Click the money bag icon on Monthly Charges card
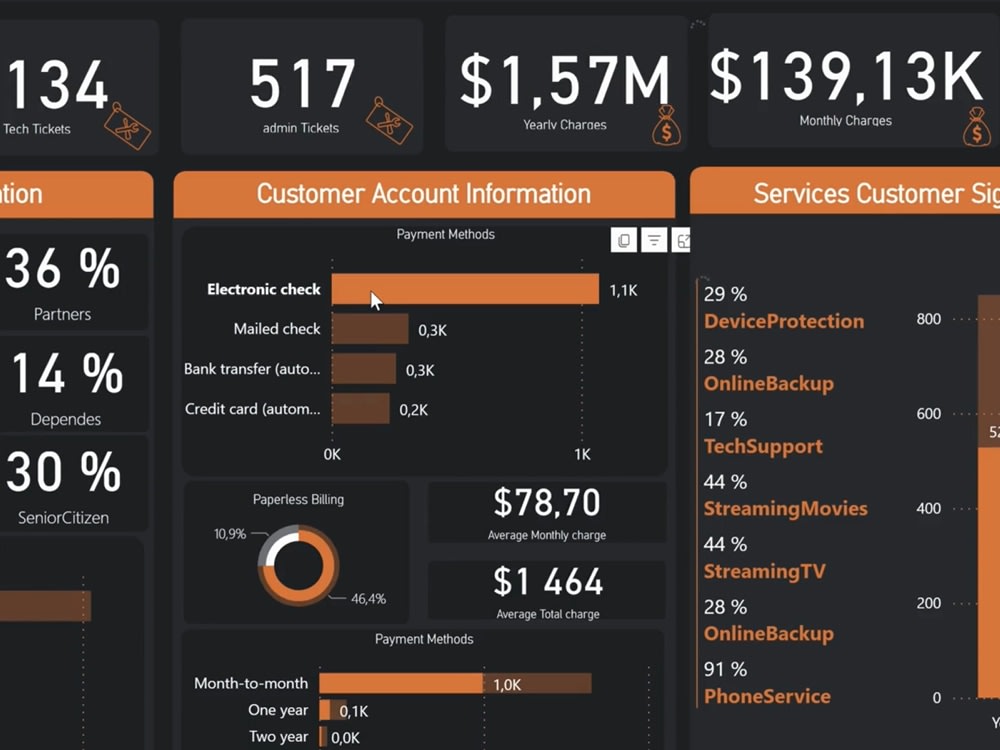The width and height of the screenshot is (1000, 750). pos(977,127)
